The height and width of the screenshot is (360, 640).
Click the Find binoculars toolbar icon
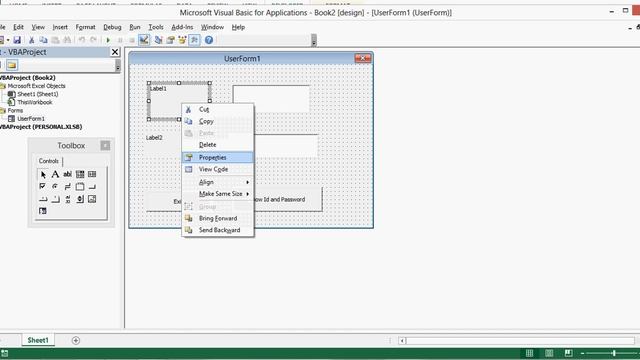click(x=67, y=40)
